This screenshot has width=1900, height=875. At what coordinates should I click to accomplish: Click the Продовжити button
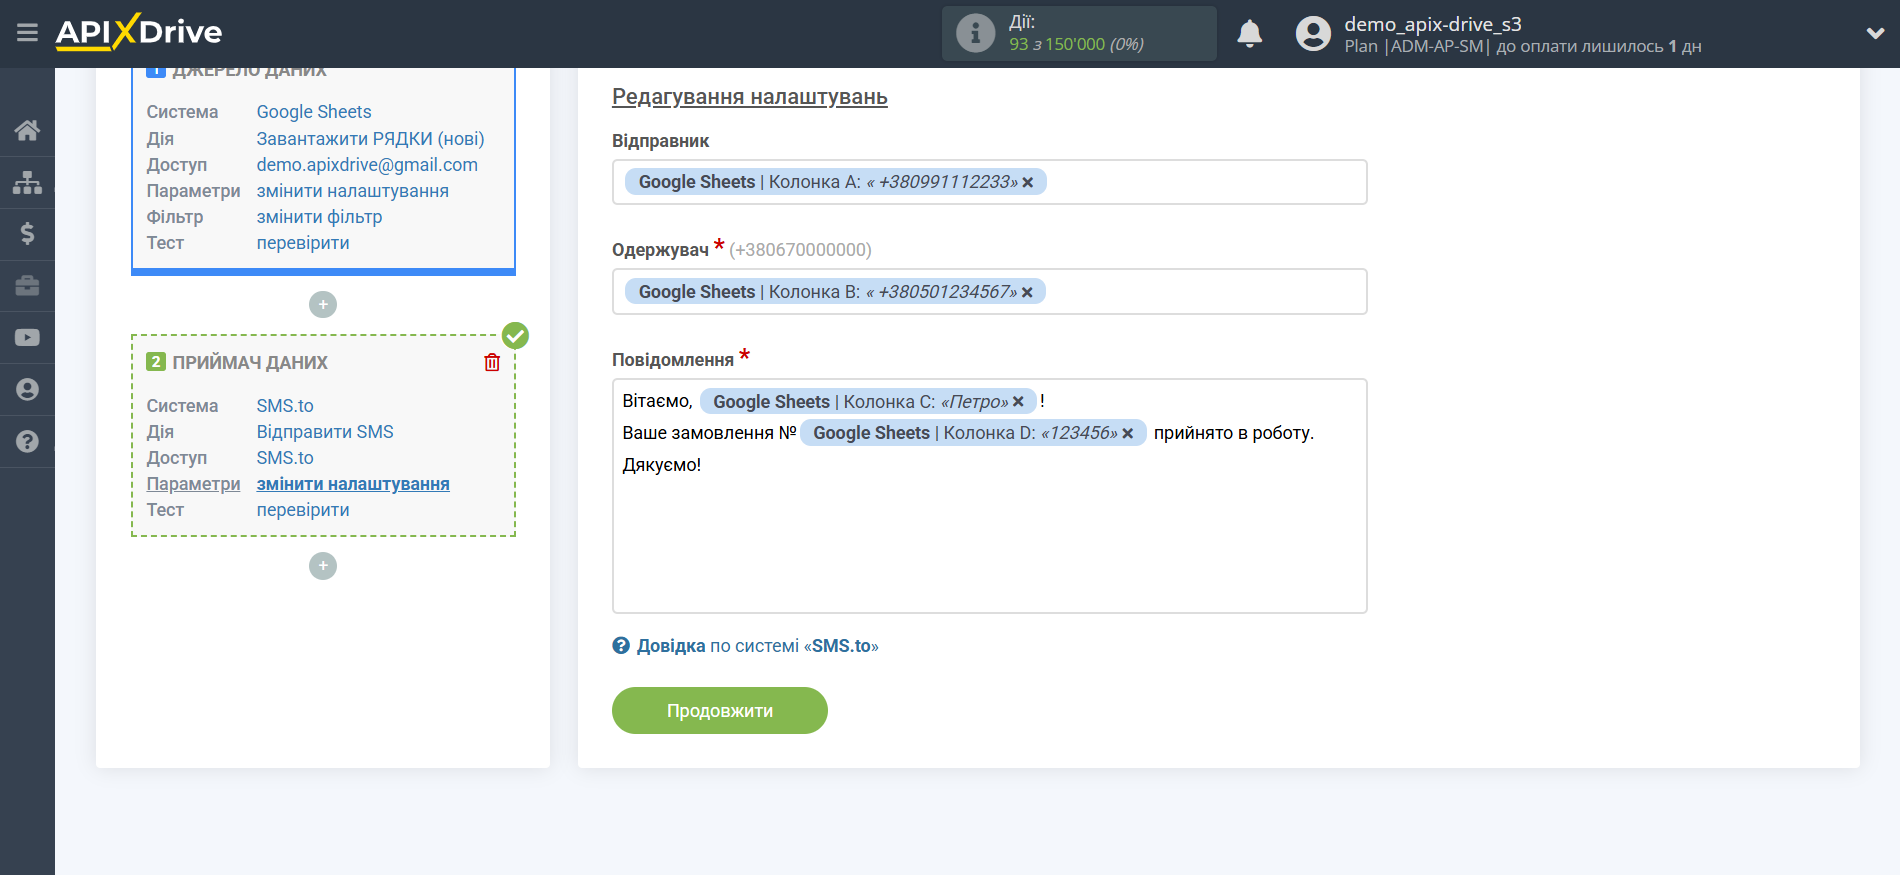click(720, 711)
